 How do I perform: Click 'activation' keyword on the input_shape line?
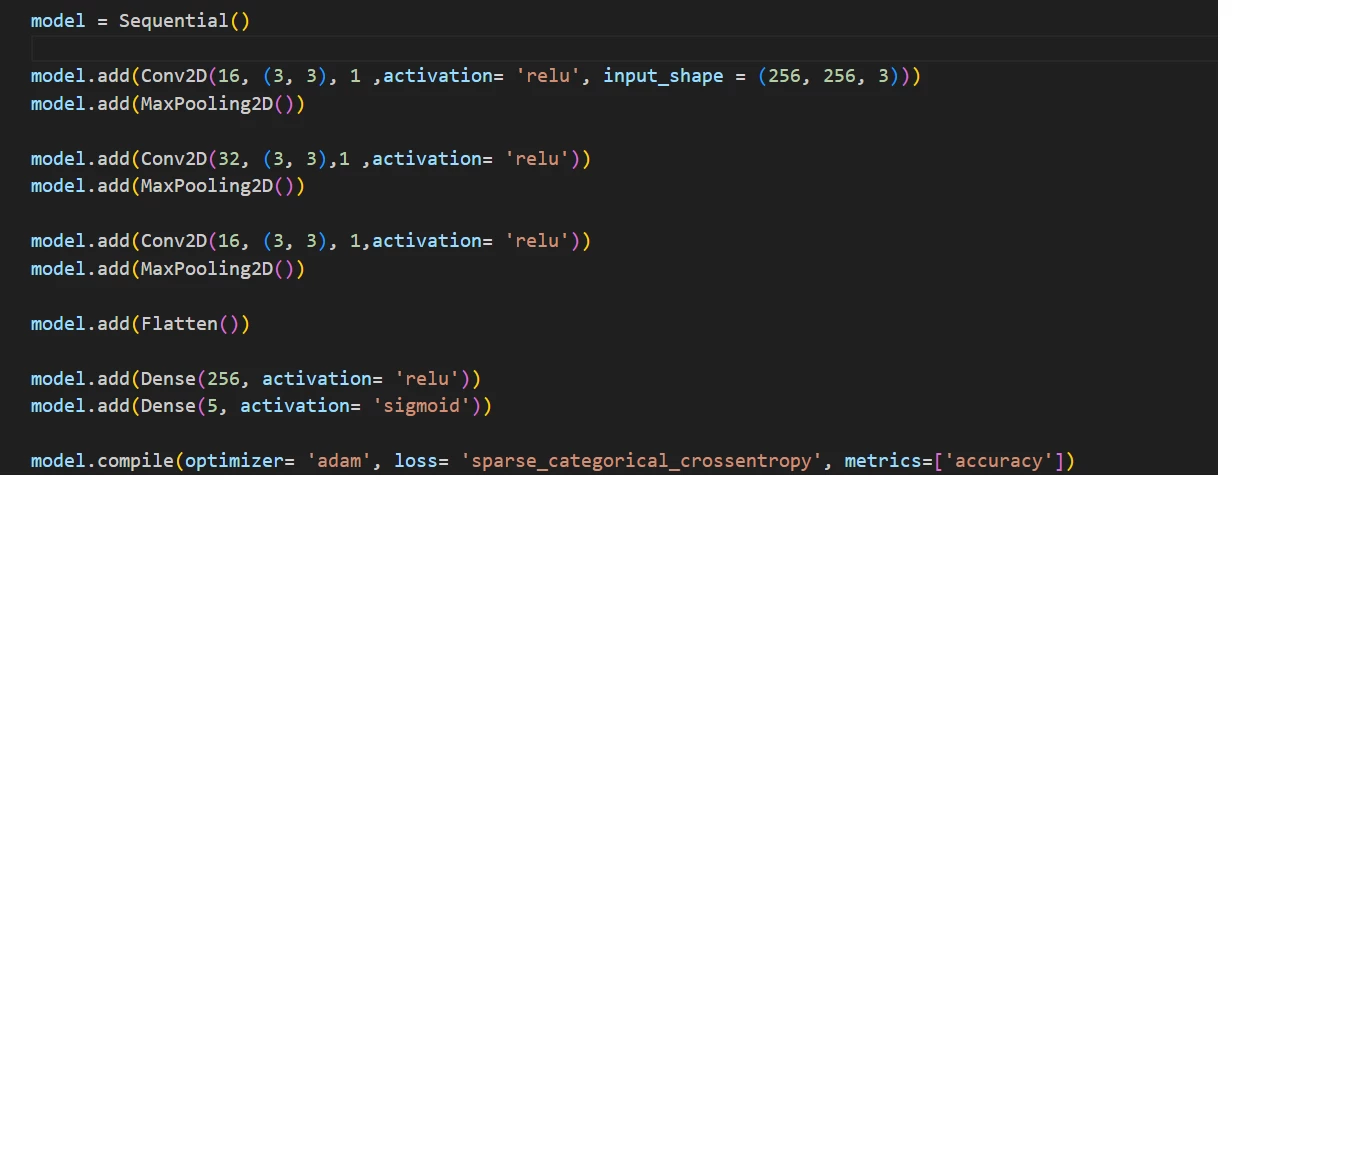pos(438,76)
